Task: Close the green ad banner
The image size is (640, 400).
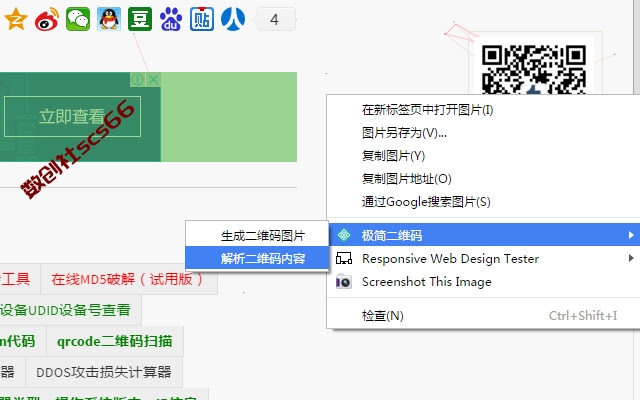Action: [153, 79]
